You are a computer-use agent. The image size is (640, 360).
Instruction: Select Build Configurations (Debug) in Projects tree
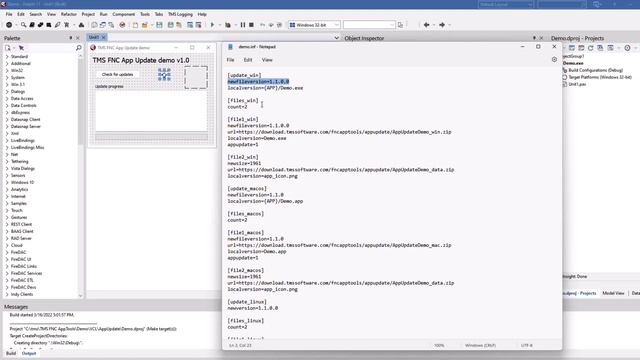pyautogui.click(x=596, y=70)
